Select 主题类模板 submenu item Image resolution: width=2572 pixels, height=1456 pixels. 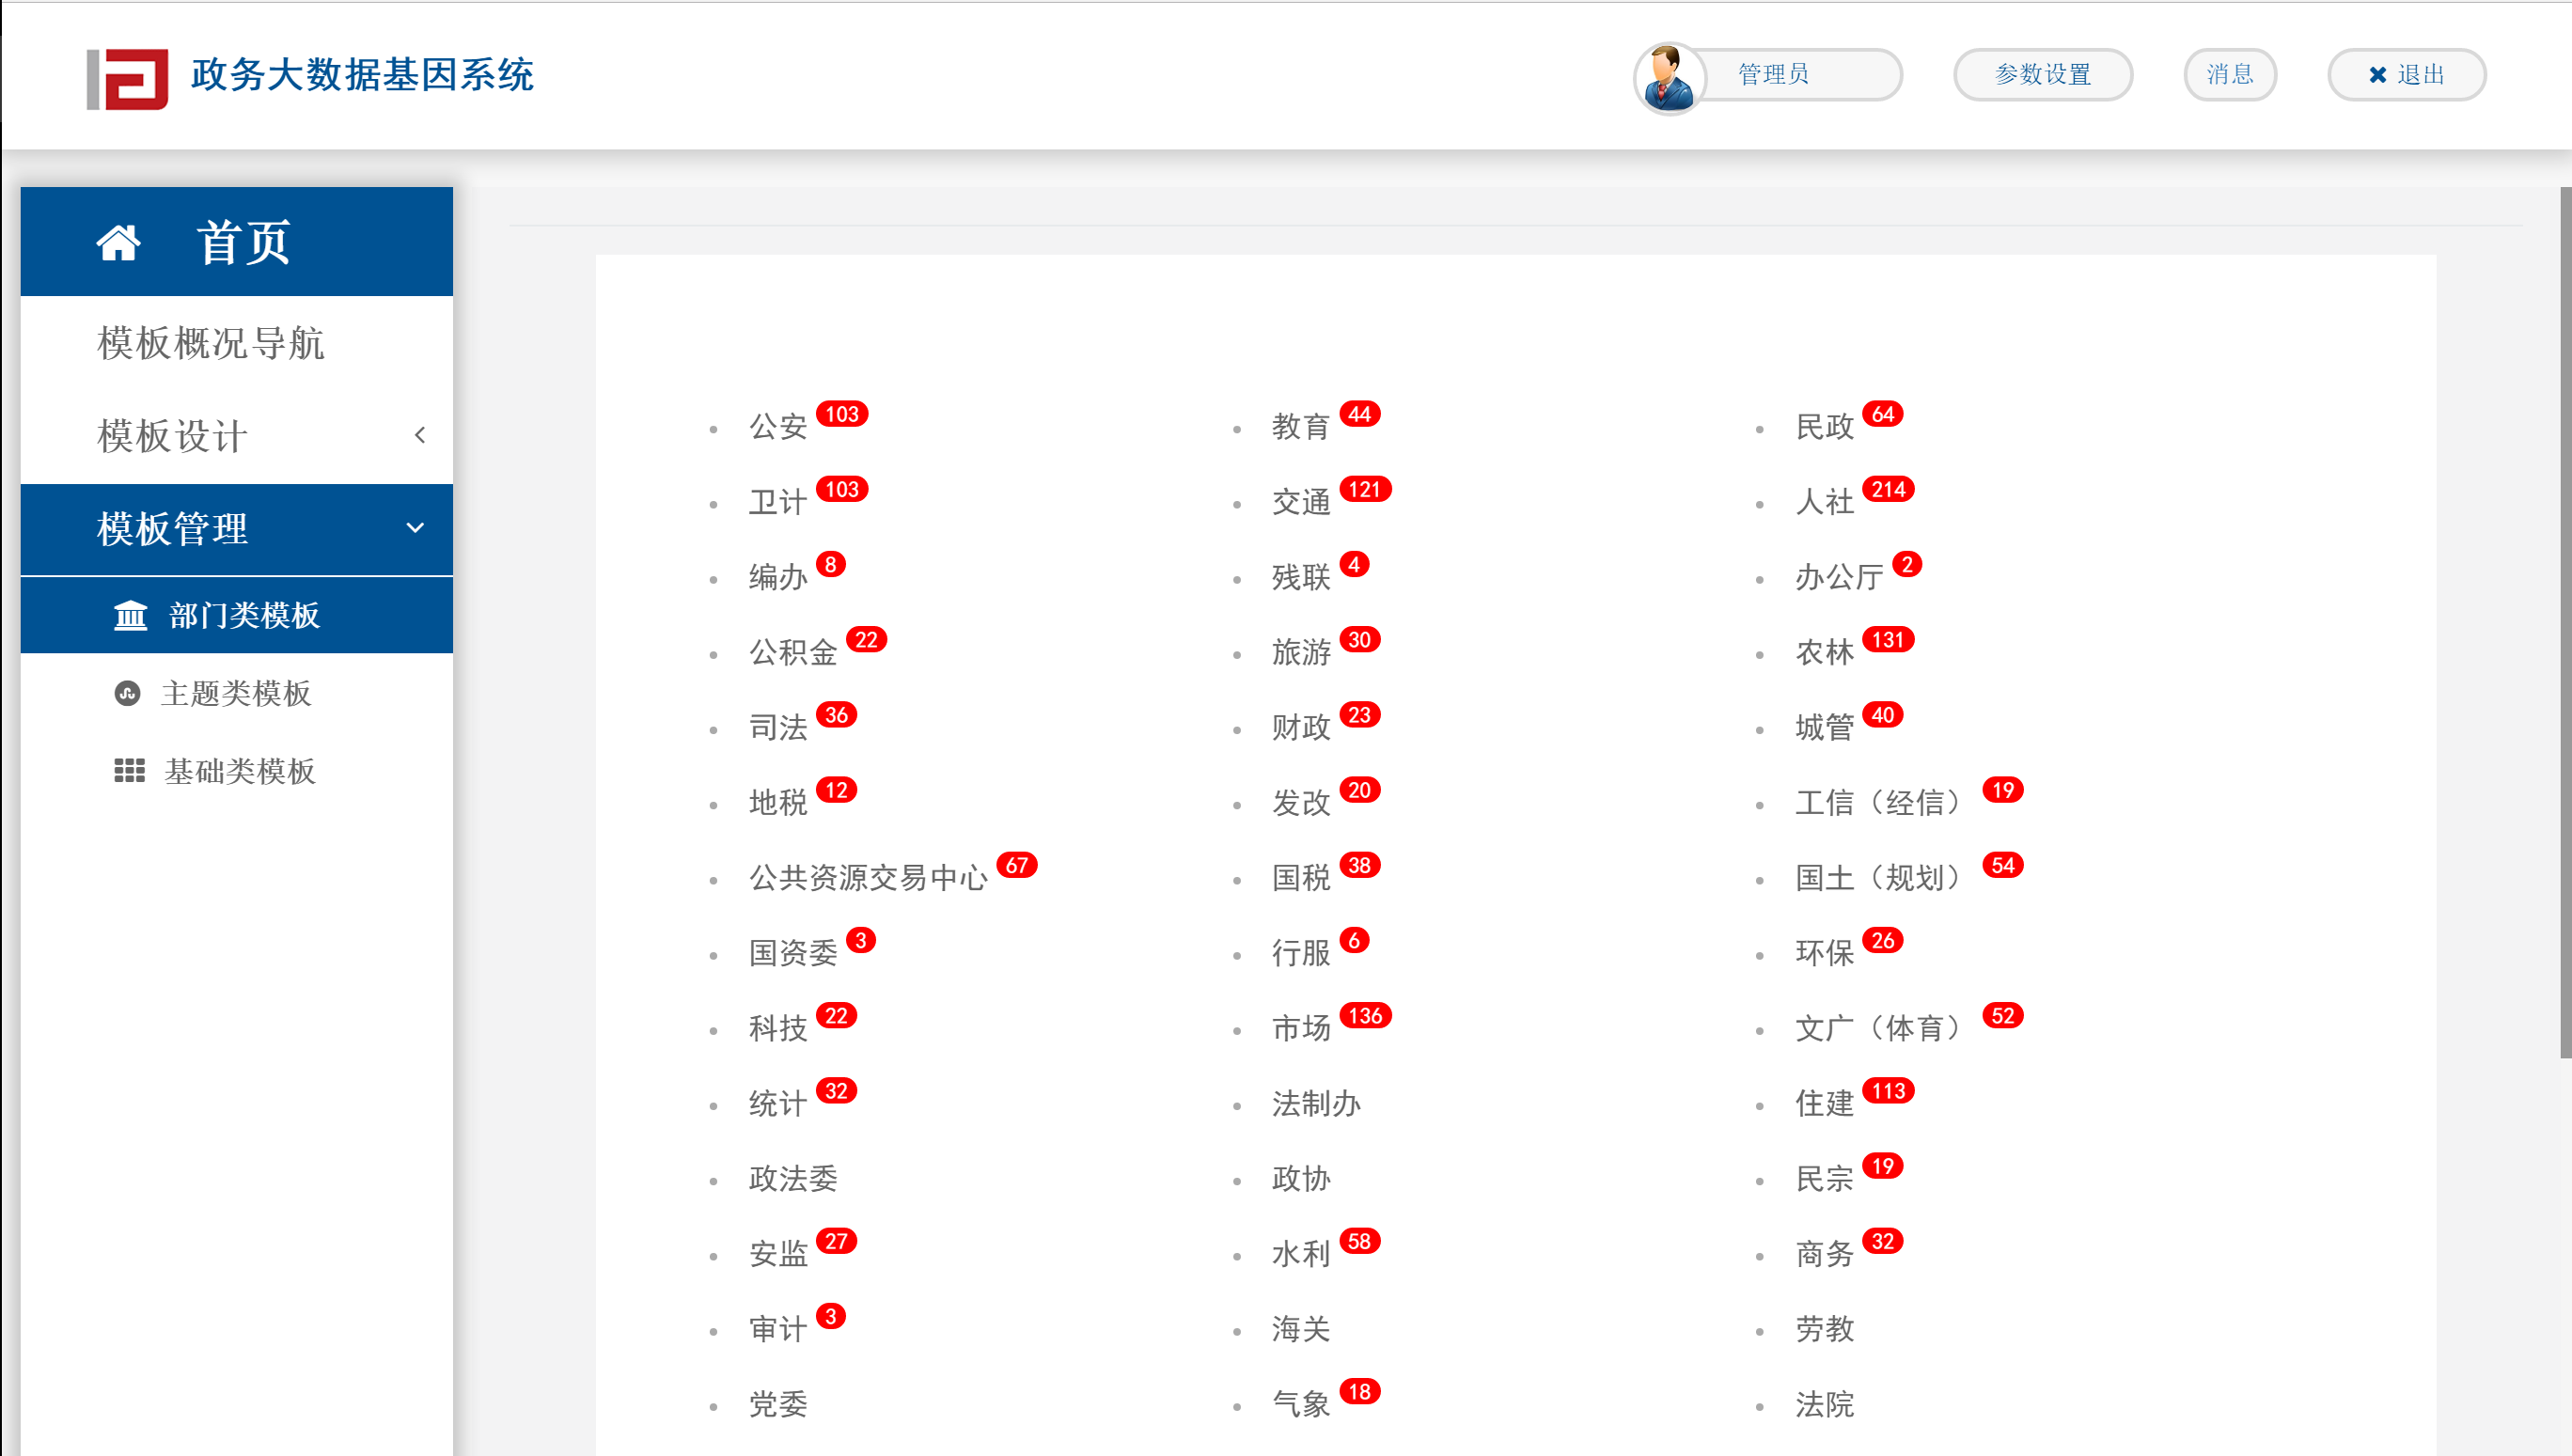click(236, 693)
